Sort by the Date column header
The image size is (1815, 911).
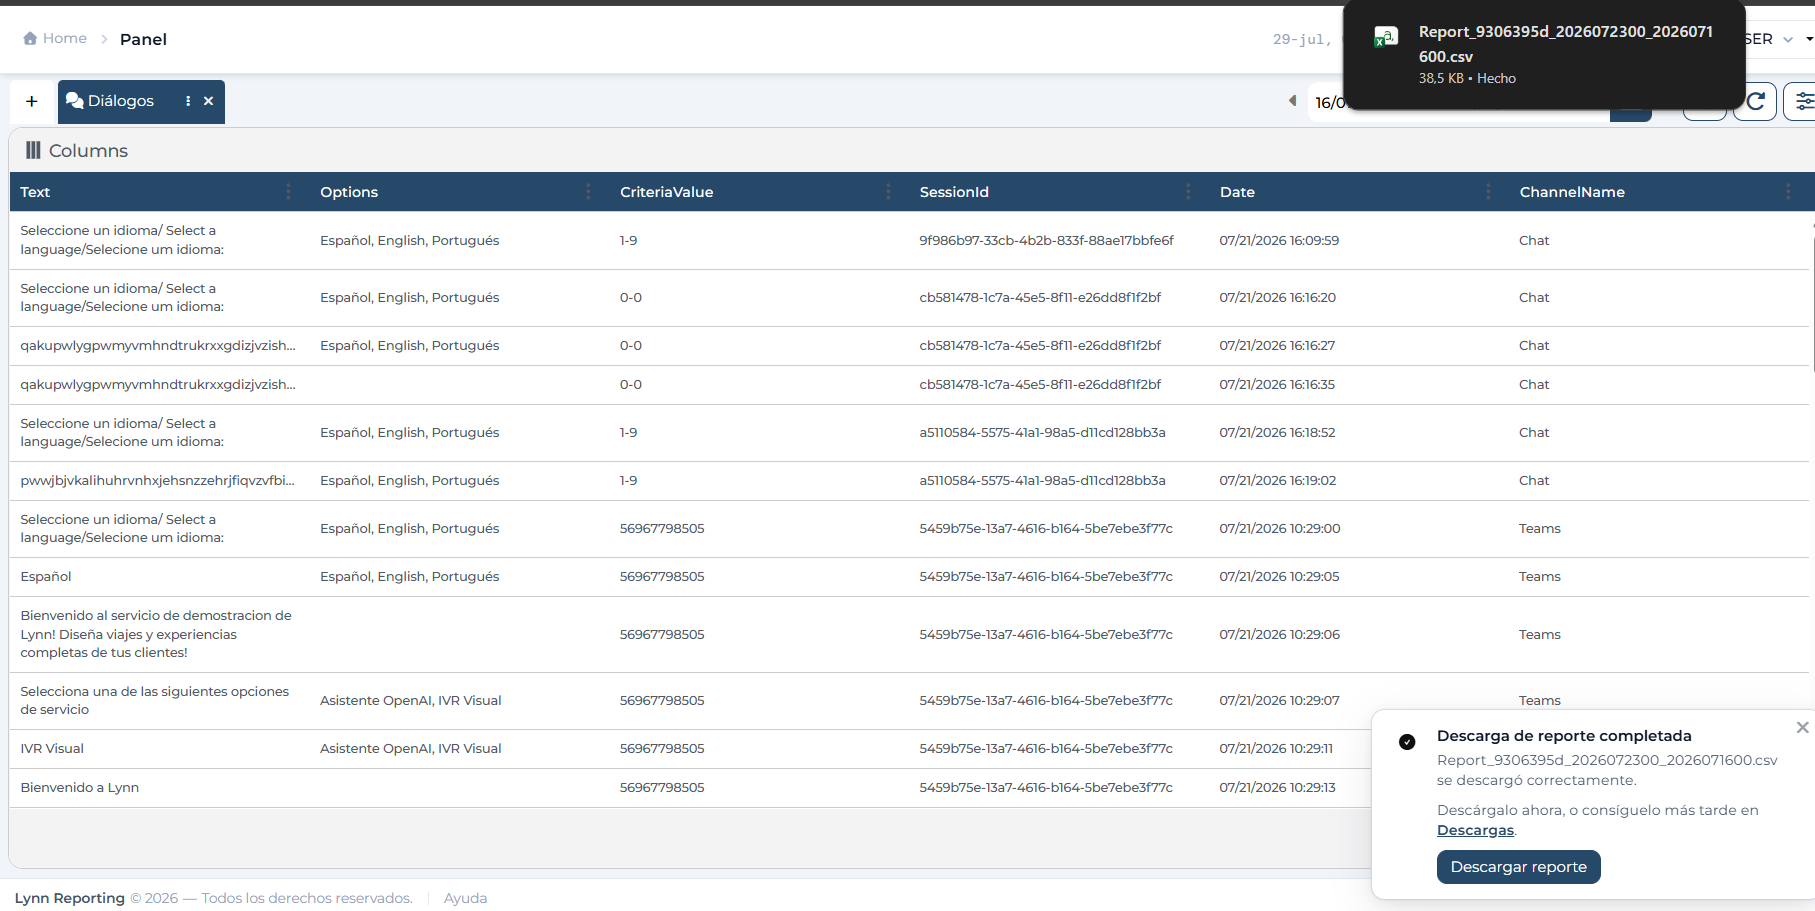pyautogui.click(x=1237, y=192)
